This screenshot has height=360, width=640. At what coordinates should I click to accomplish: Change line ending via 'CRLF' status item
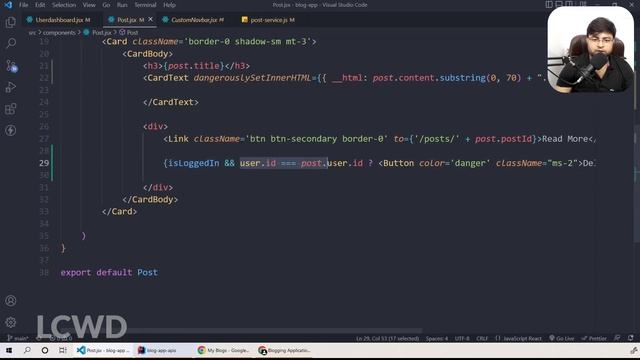coord(482,338)
